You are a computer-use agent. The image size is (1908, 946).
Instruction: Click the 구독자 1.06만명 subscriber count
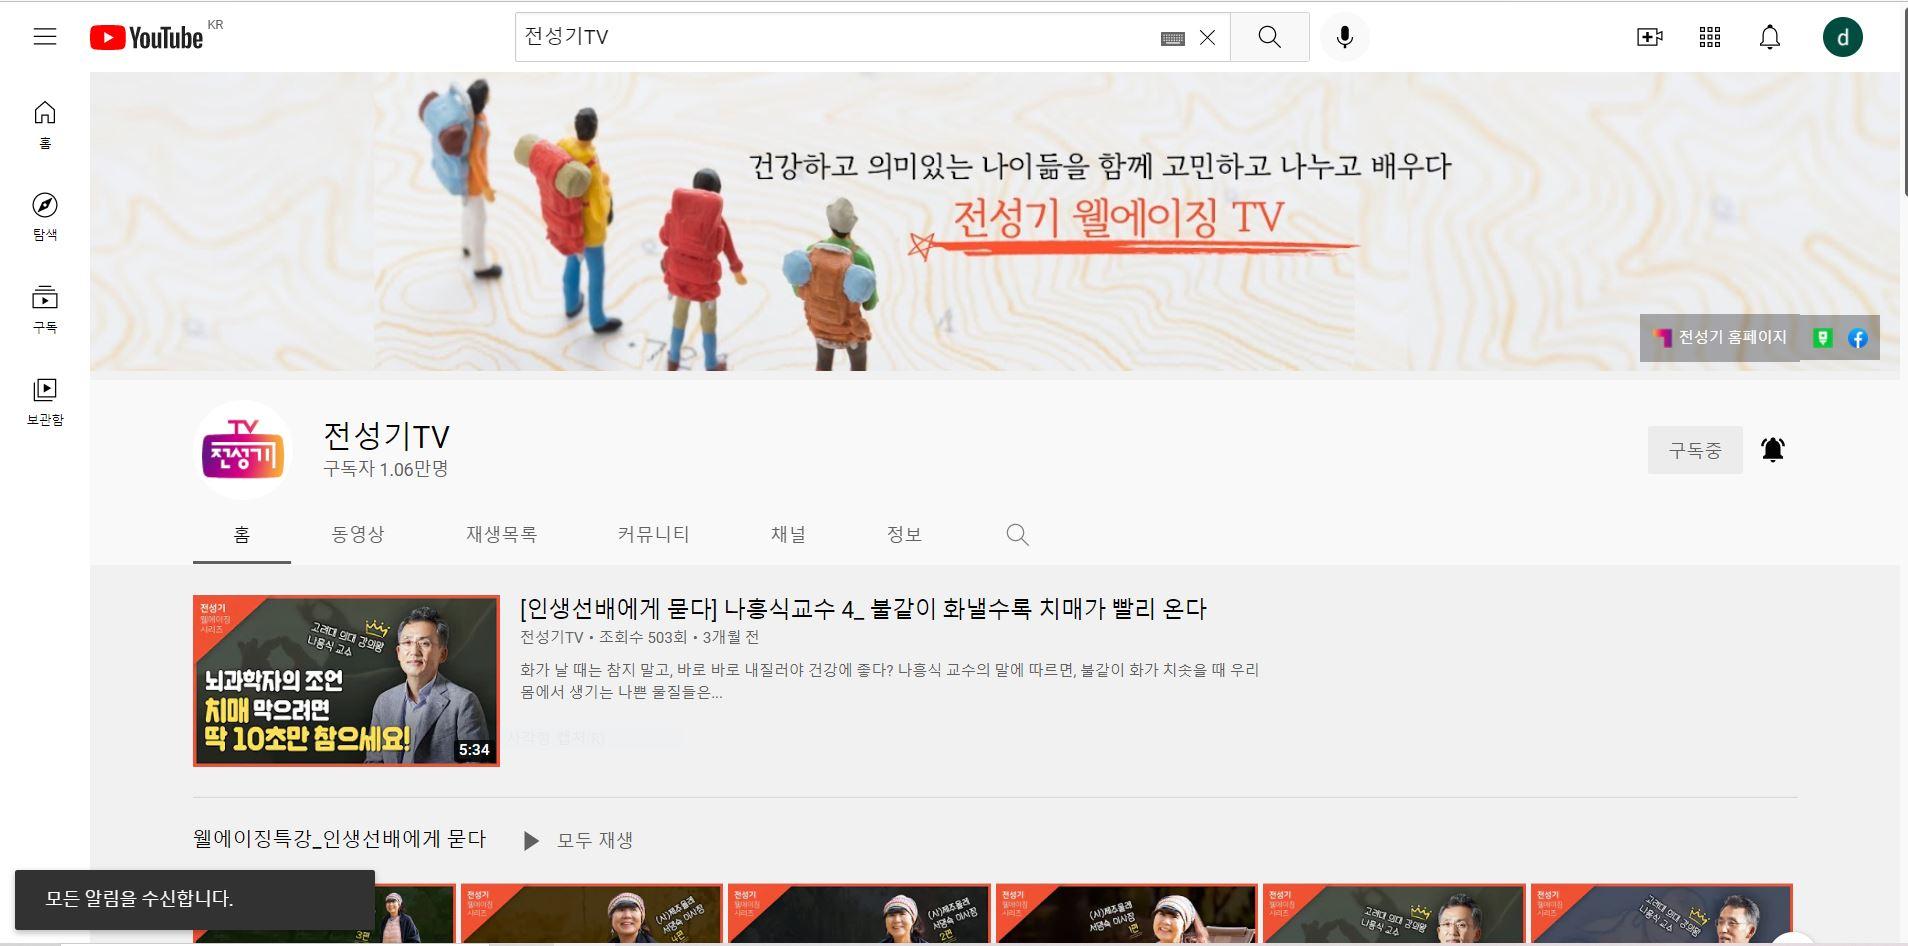(x=385, y=469)
